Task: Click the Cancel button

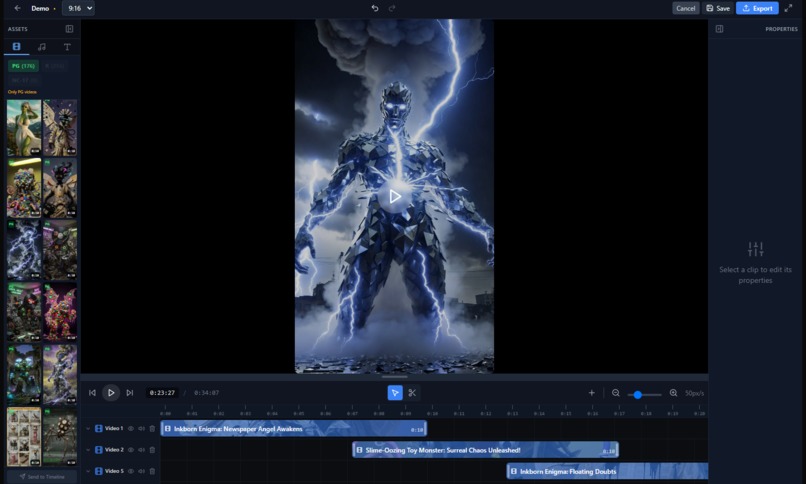Action: [x=686, y=8]
